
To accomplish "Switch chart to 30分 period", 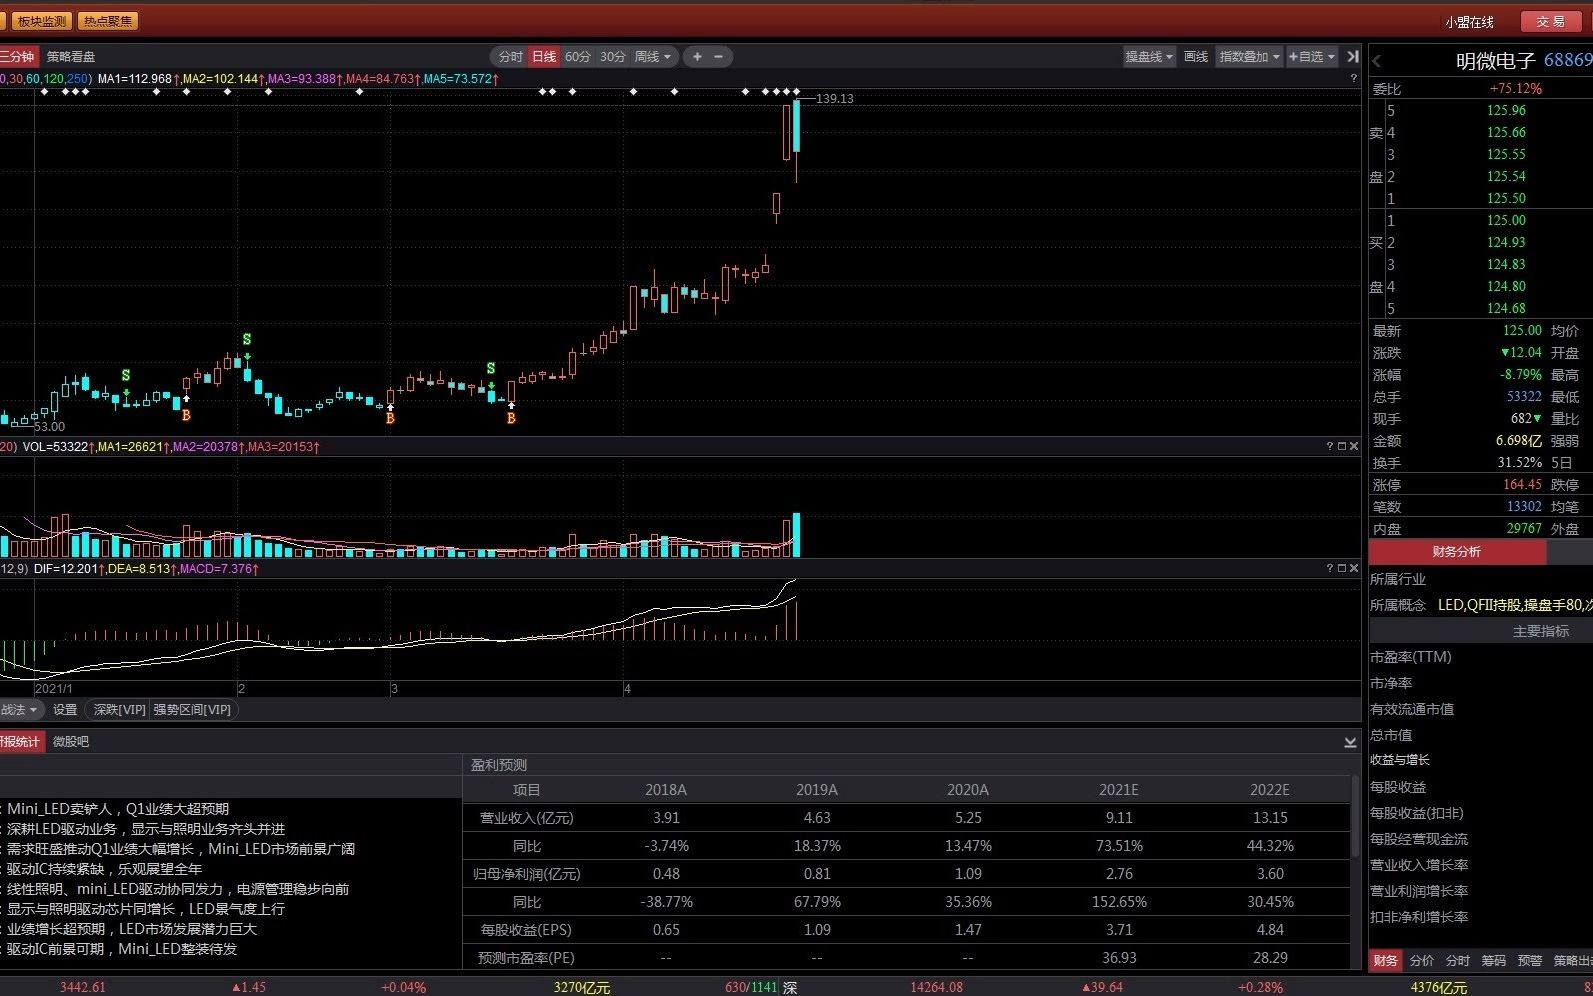I will (612, 57).
